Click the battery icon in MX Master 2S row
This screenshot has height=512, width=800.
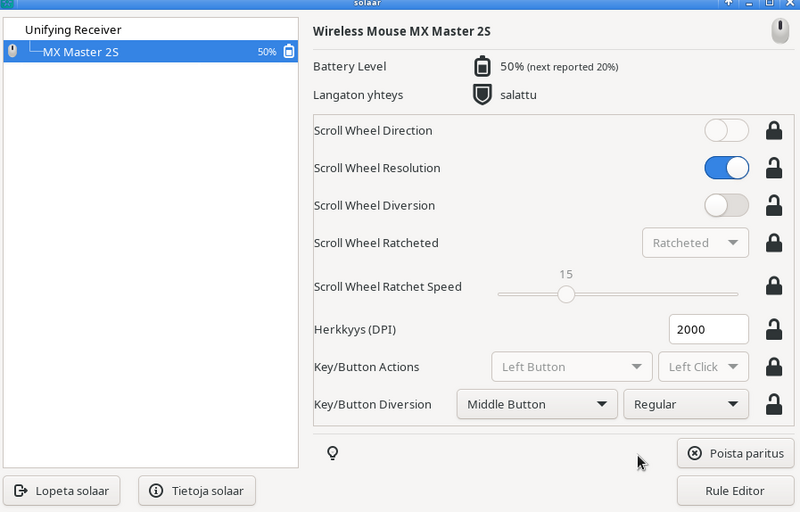pos(289,52)
